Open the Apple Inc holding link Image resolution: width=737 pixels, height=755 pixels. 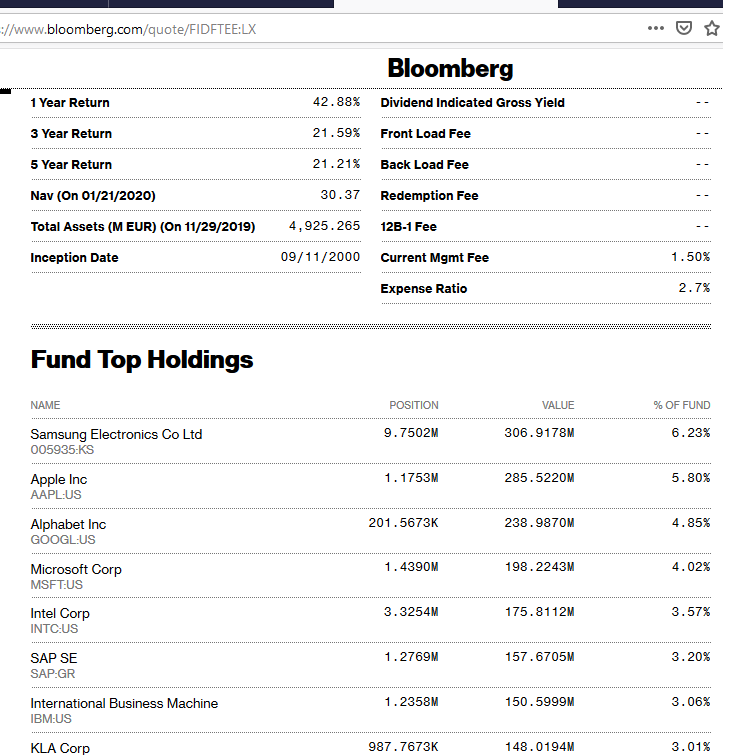(x=59, y=479)
